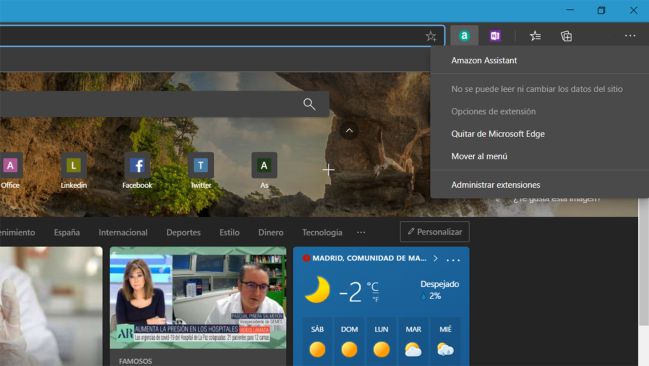Open the OneNote extension icon
The width and height of the screenshot is (649, 366).
[x=495, y=36]
